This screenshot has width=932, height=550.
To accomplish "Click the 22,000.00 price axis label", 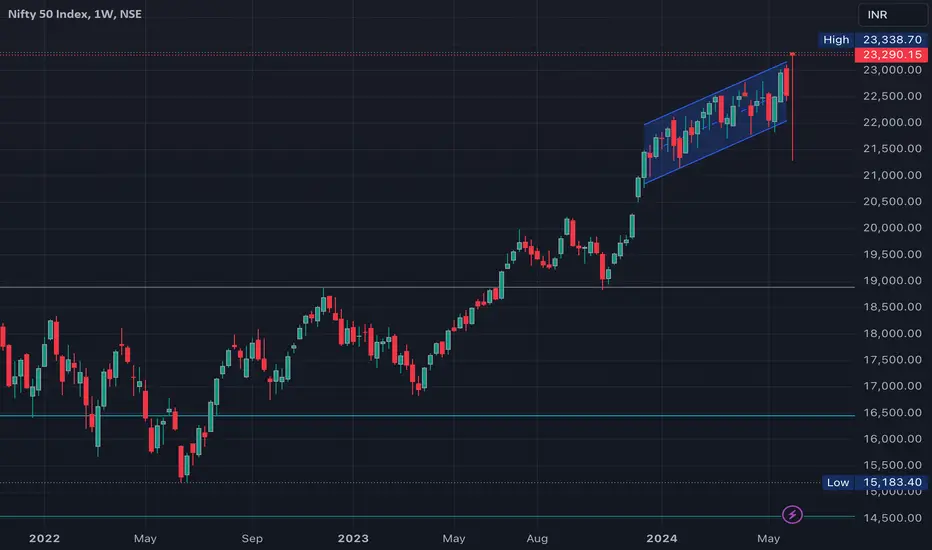I will (x=892, y=122).
